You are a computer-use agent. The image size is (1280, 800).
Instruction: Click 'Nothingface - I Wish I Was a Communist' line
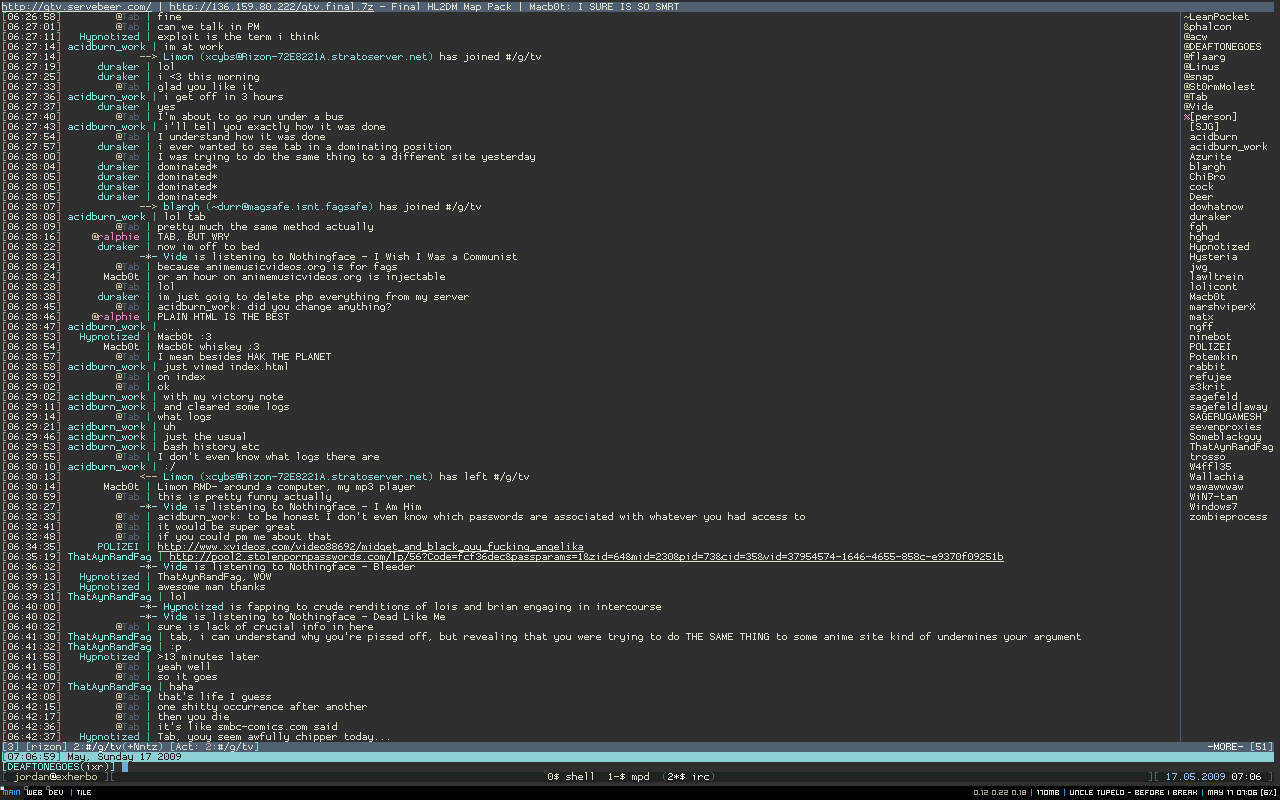(329, 256)
